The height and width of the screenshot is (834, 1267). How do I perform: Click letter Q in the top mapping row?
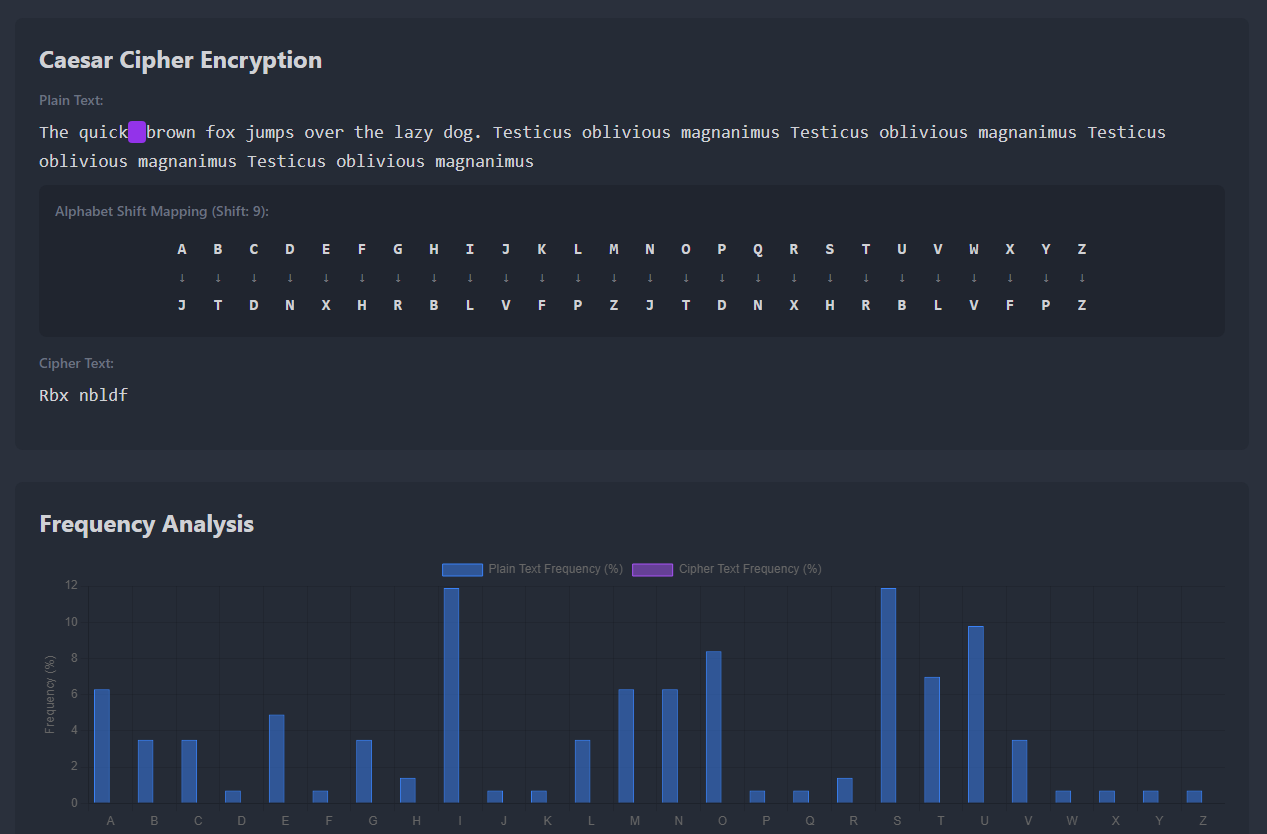(x=758, y=249)
